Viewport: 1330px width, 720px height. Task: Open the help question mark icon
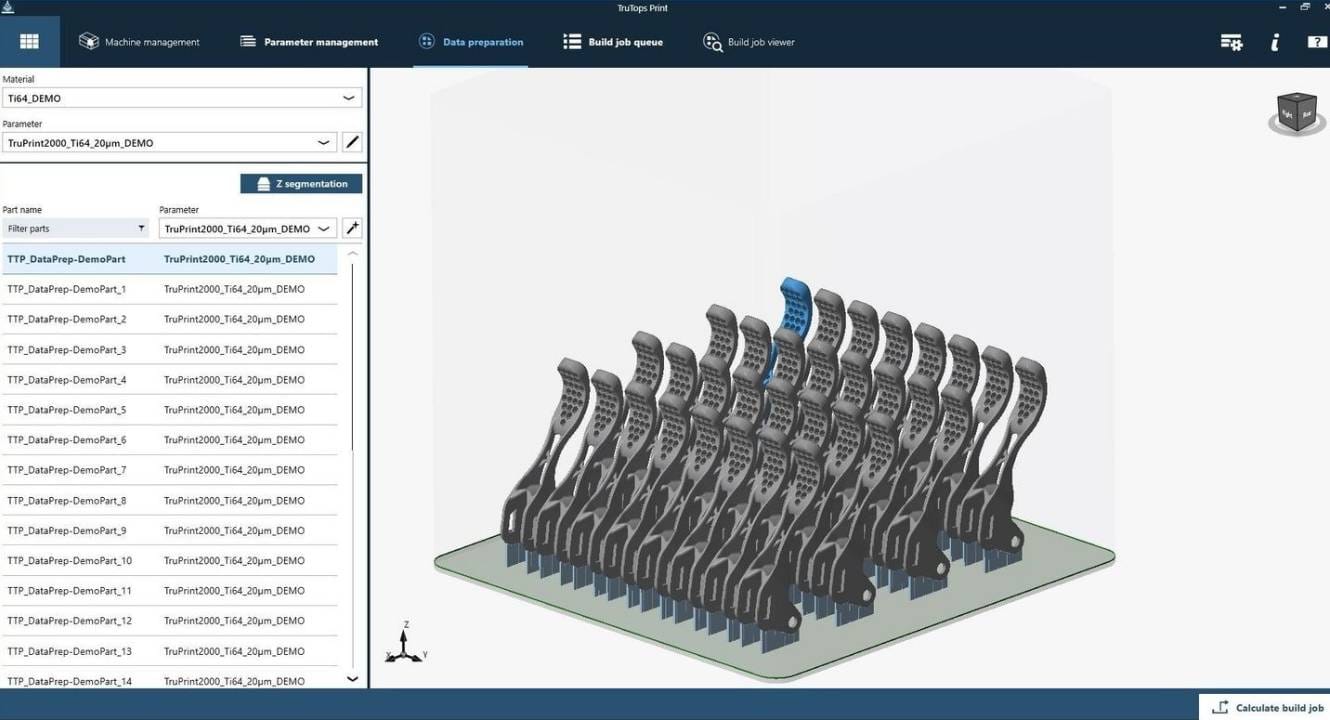[1317, 42]
